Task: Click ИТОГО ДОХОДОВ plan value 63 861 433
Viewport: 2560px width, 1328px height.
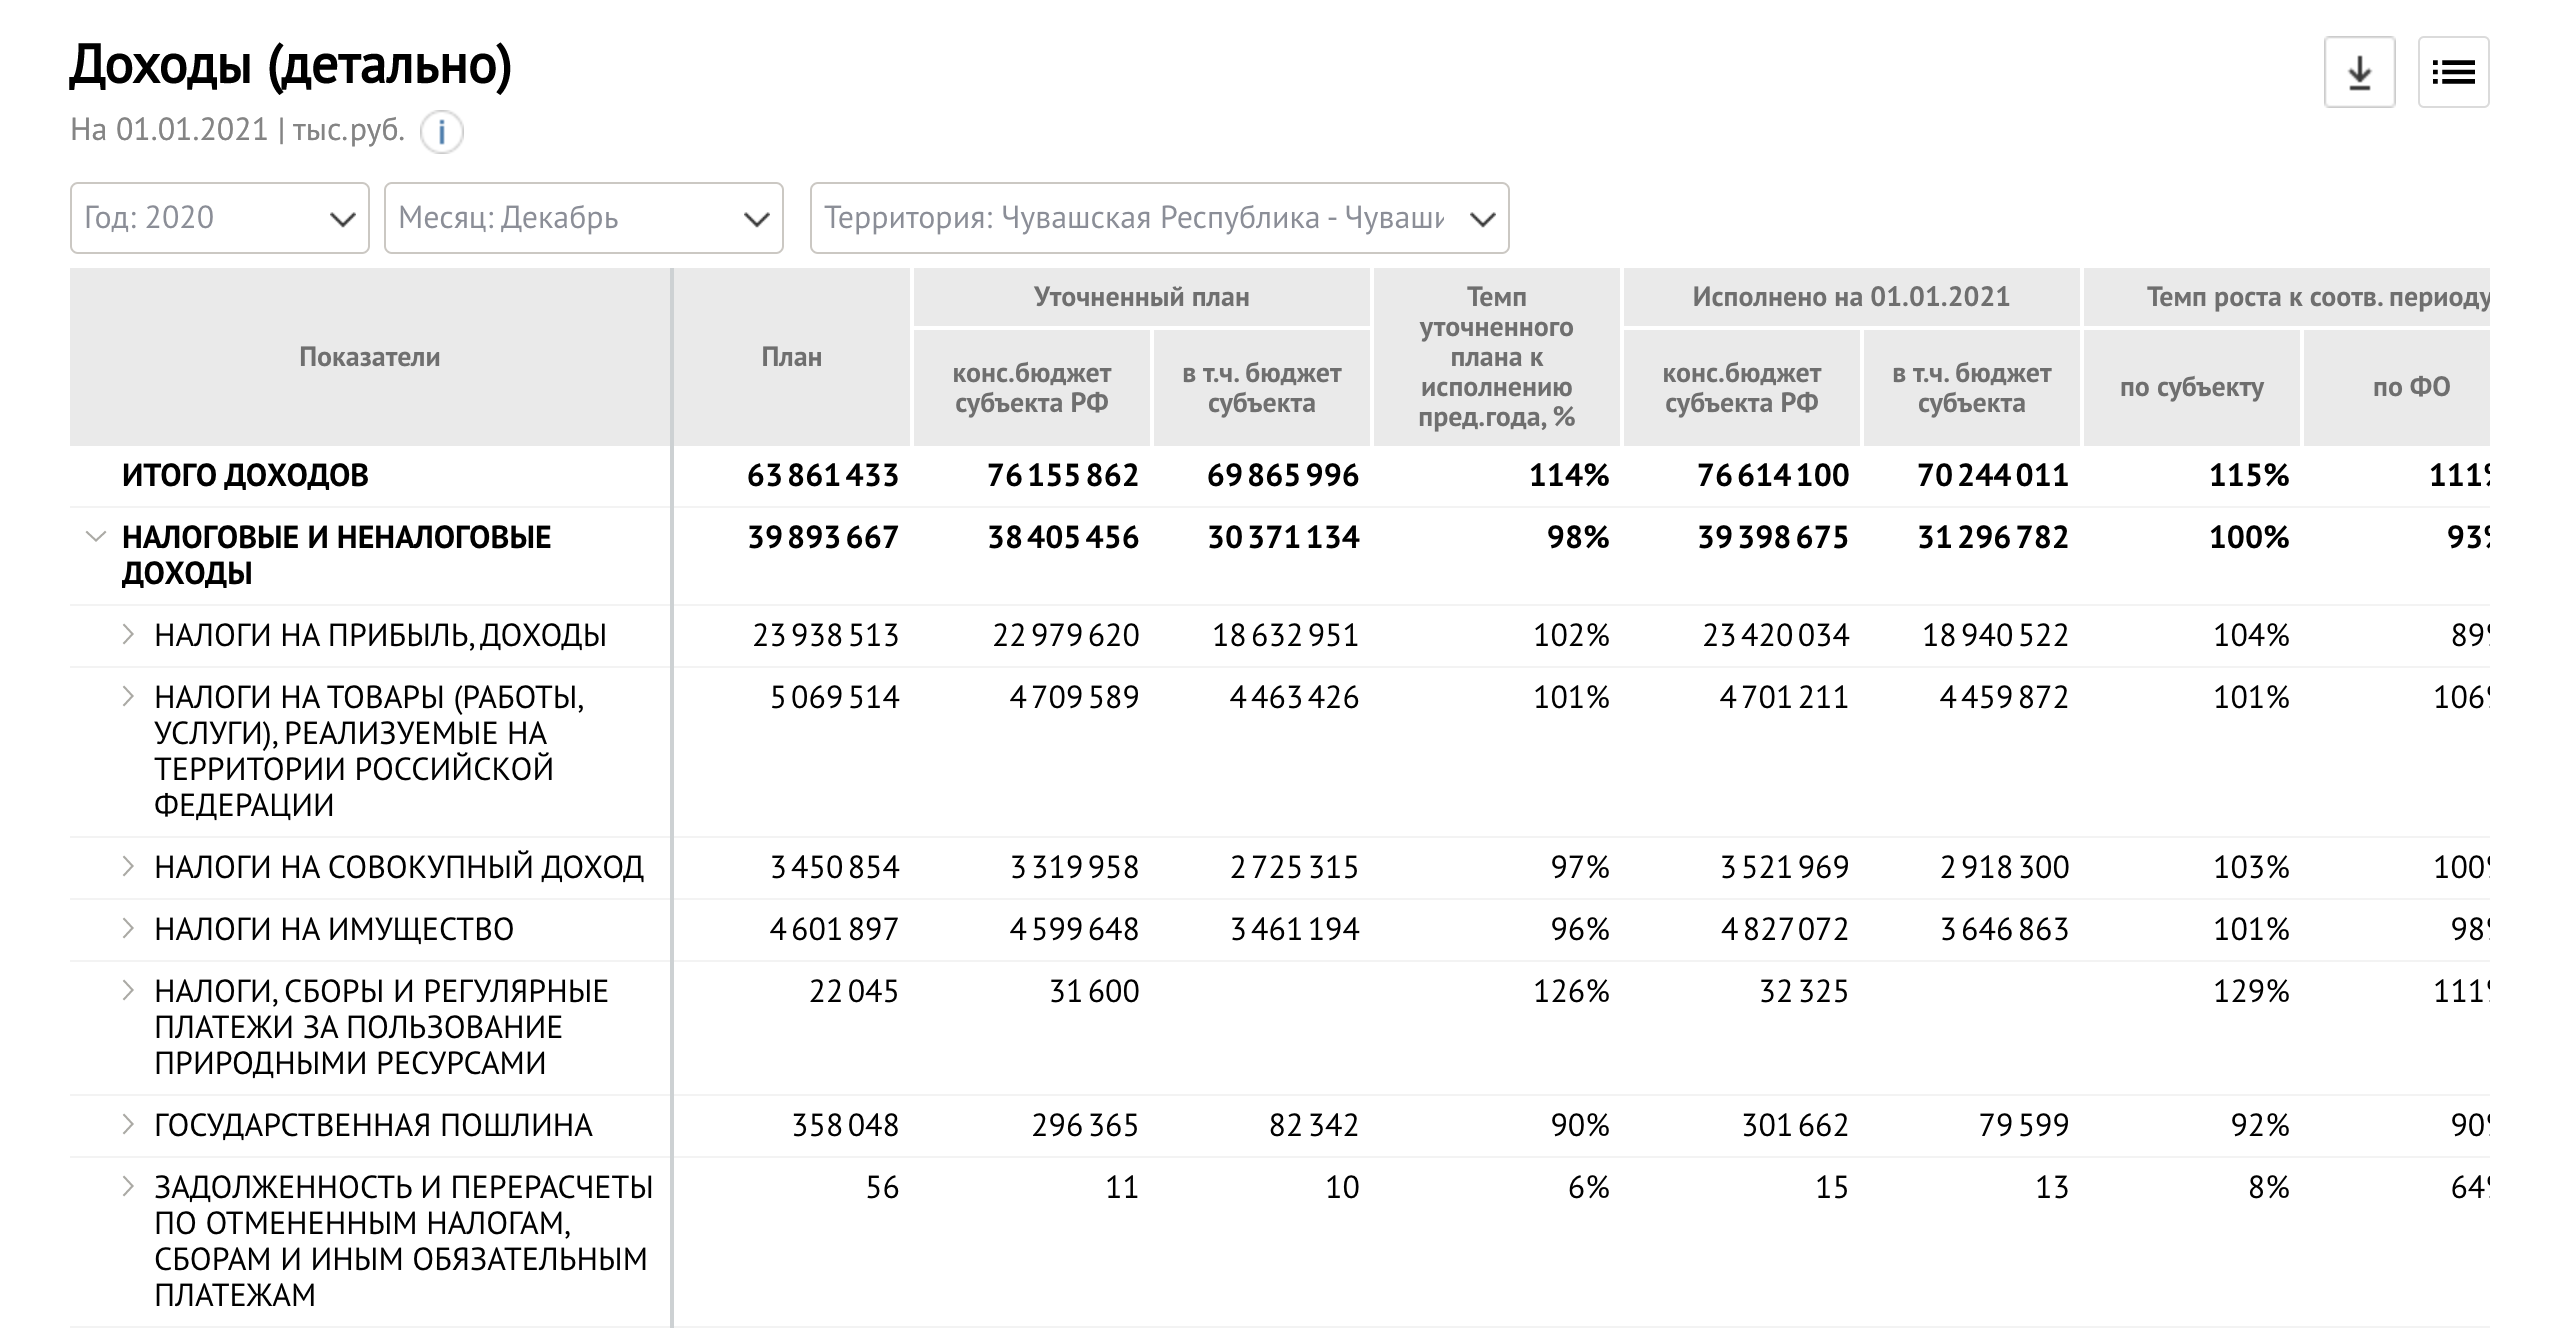Action: tap(823, 475)
